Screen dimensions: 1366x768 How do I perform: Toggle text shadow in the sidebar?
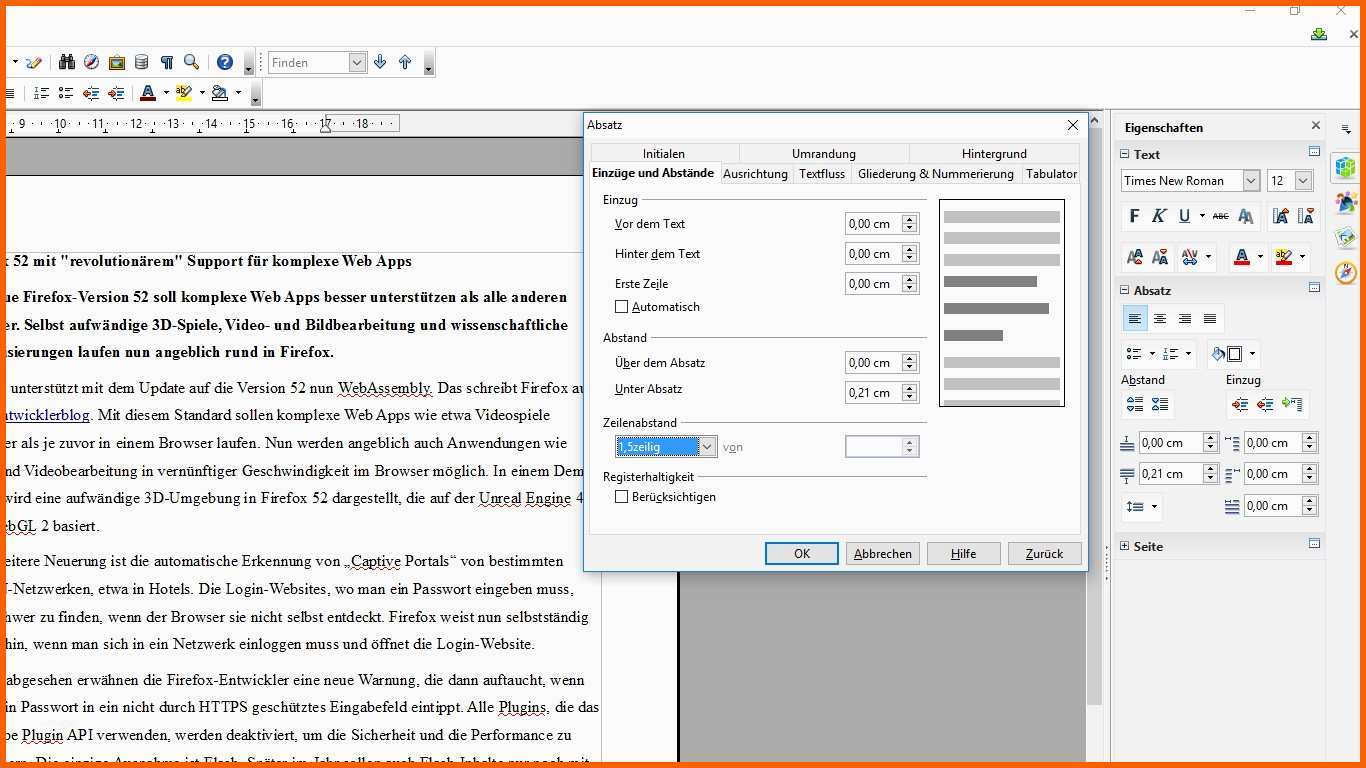(1246, 216)
